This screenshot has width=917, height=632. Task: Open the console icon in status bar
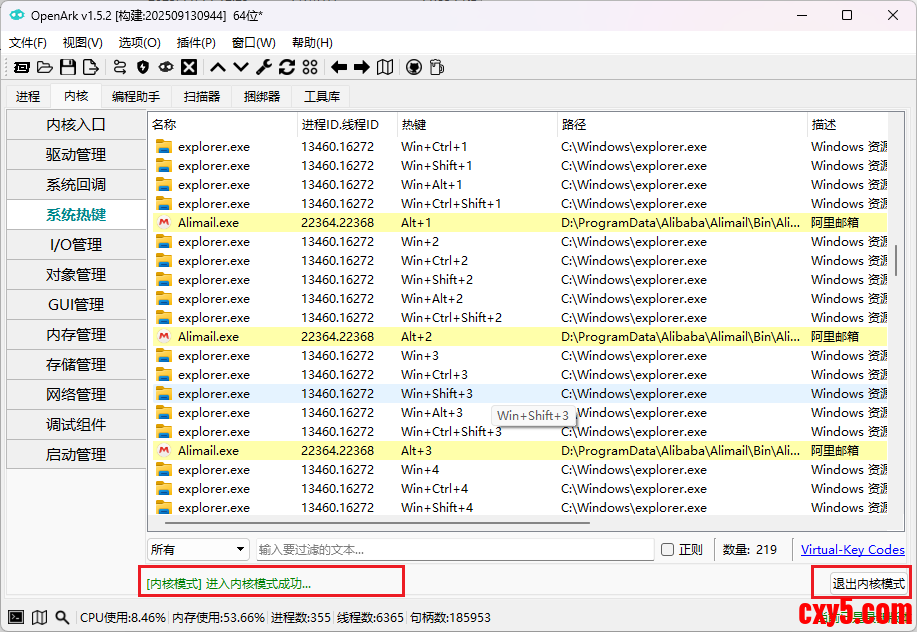pos(16,618)
